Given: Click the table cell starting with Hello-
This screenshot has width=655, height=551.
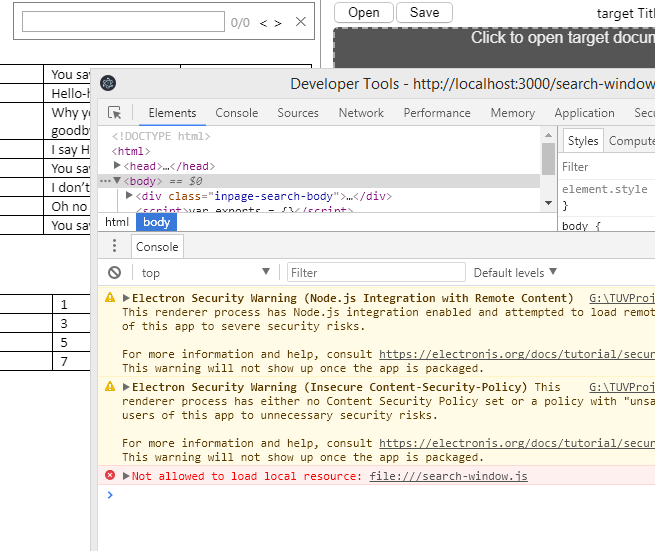Looking at the screenshot, I should tap(67, 93).
